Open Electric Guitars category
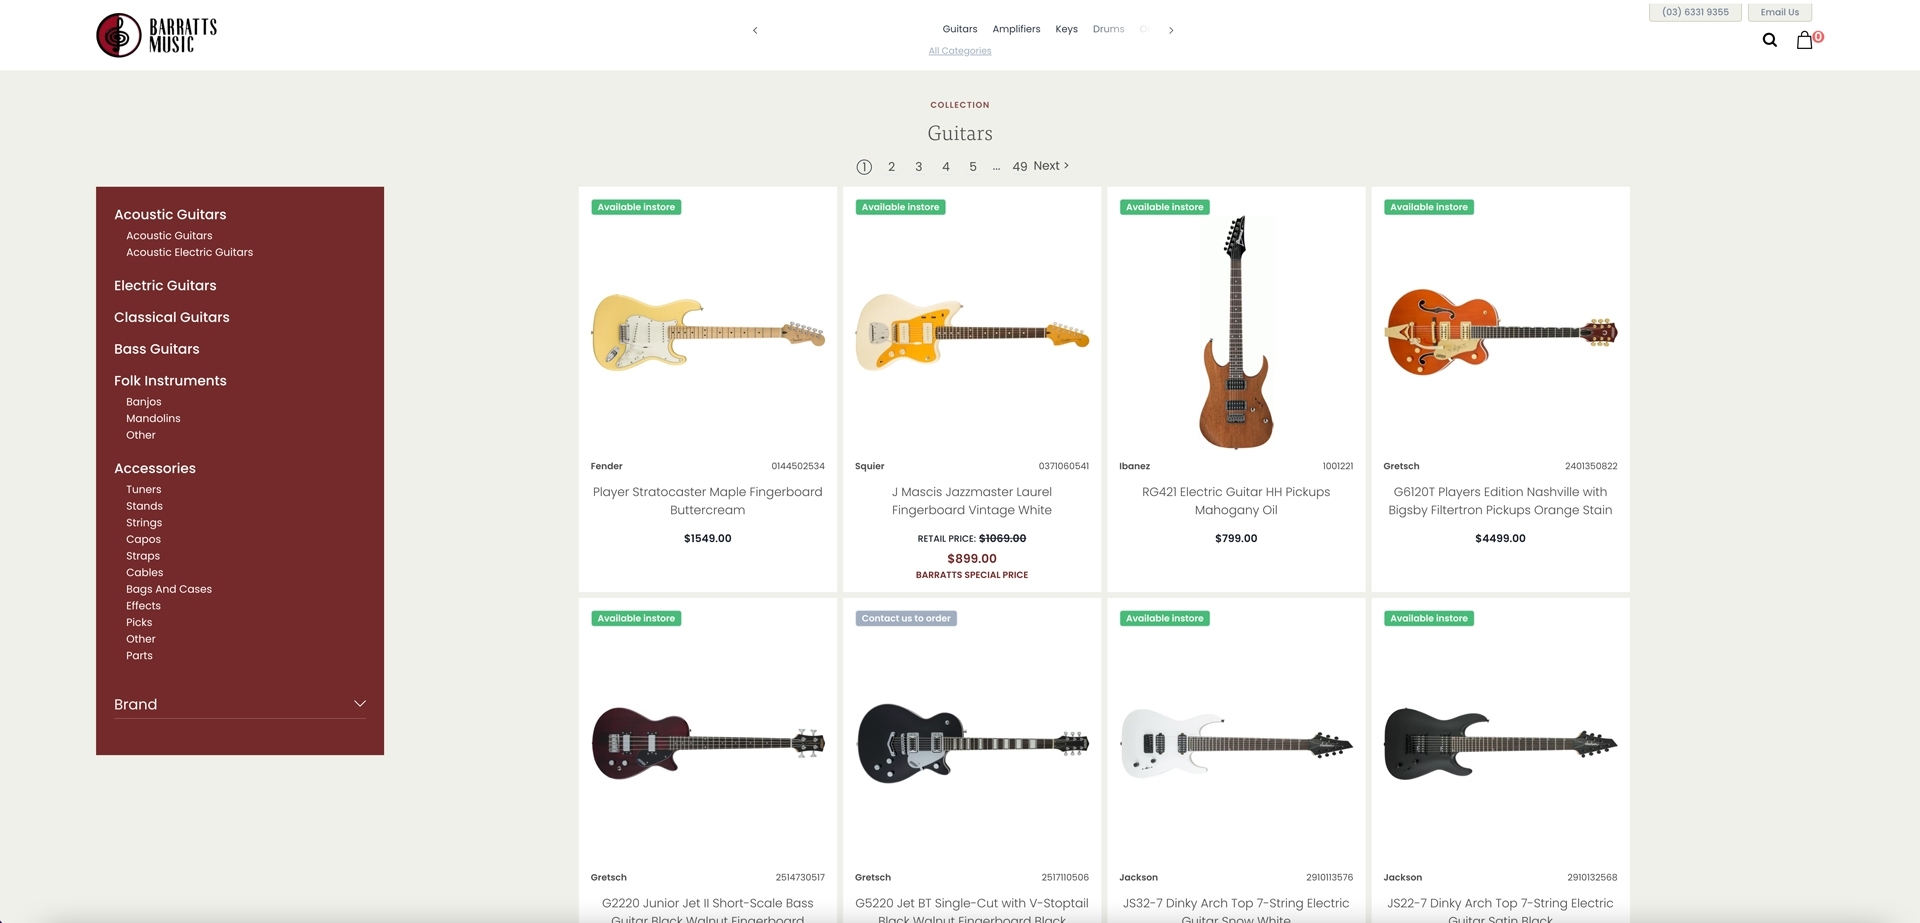 (x=165, y=286)
